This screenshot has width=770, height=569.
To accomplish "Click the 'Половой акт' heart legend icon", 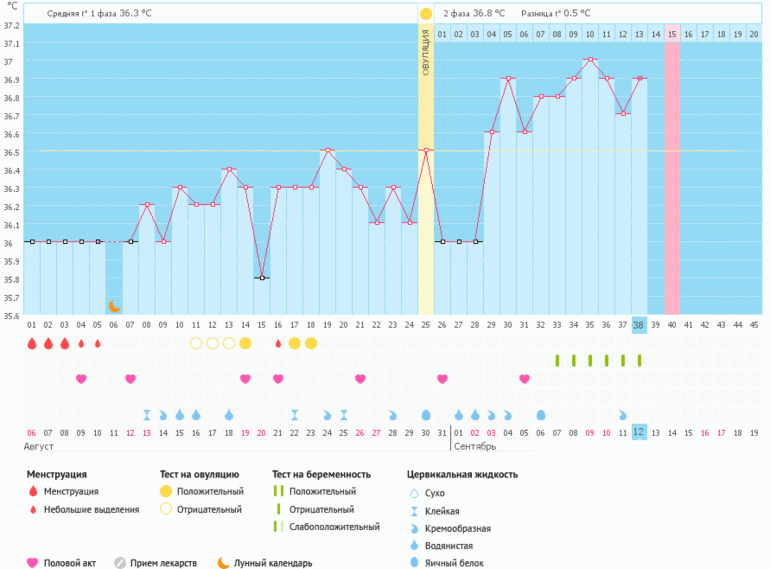I will (x=33, y=563).
